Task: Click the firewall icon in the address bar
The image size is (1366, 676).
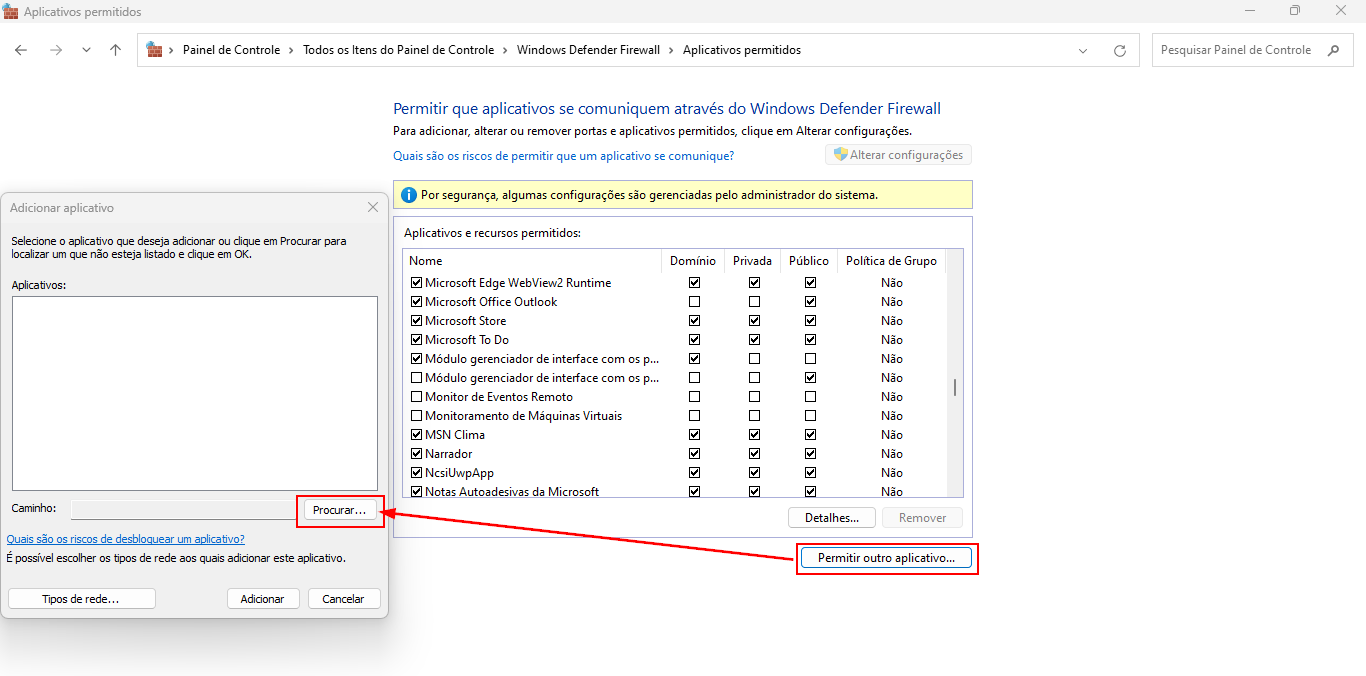Action: pyautogui.click(x=155, y=49)
